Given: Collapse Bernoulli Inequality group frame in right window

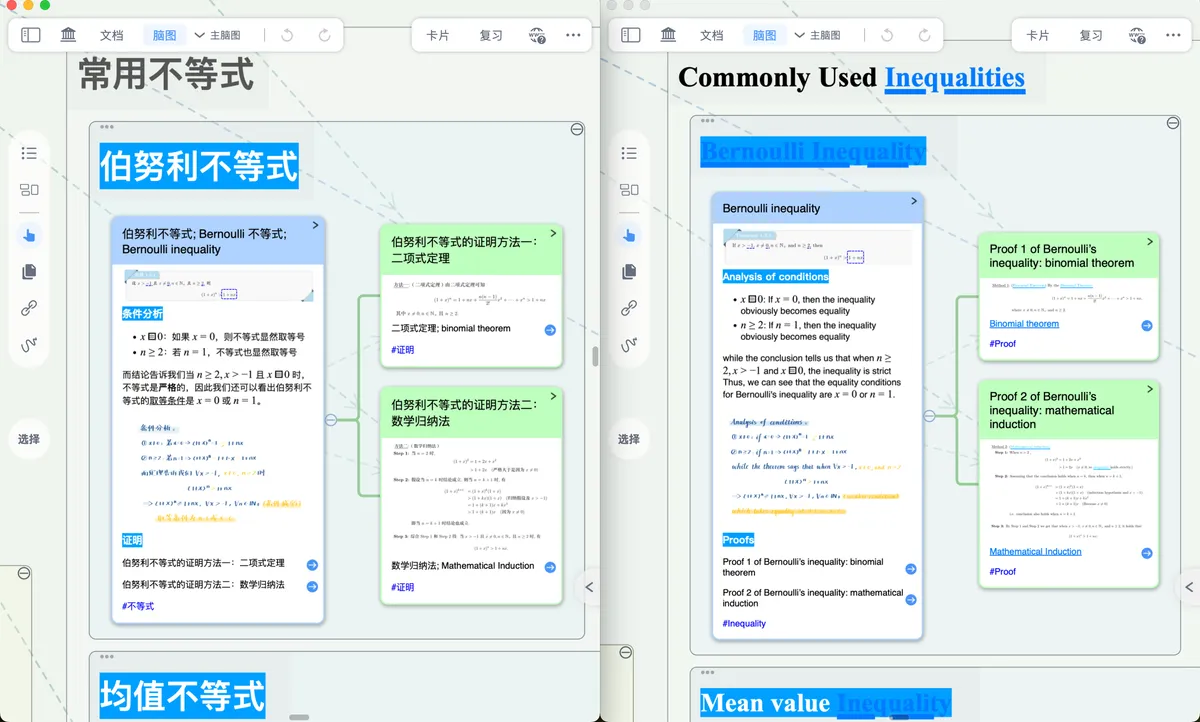Looking at the screenshot, I should (1173, 123).
